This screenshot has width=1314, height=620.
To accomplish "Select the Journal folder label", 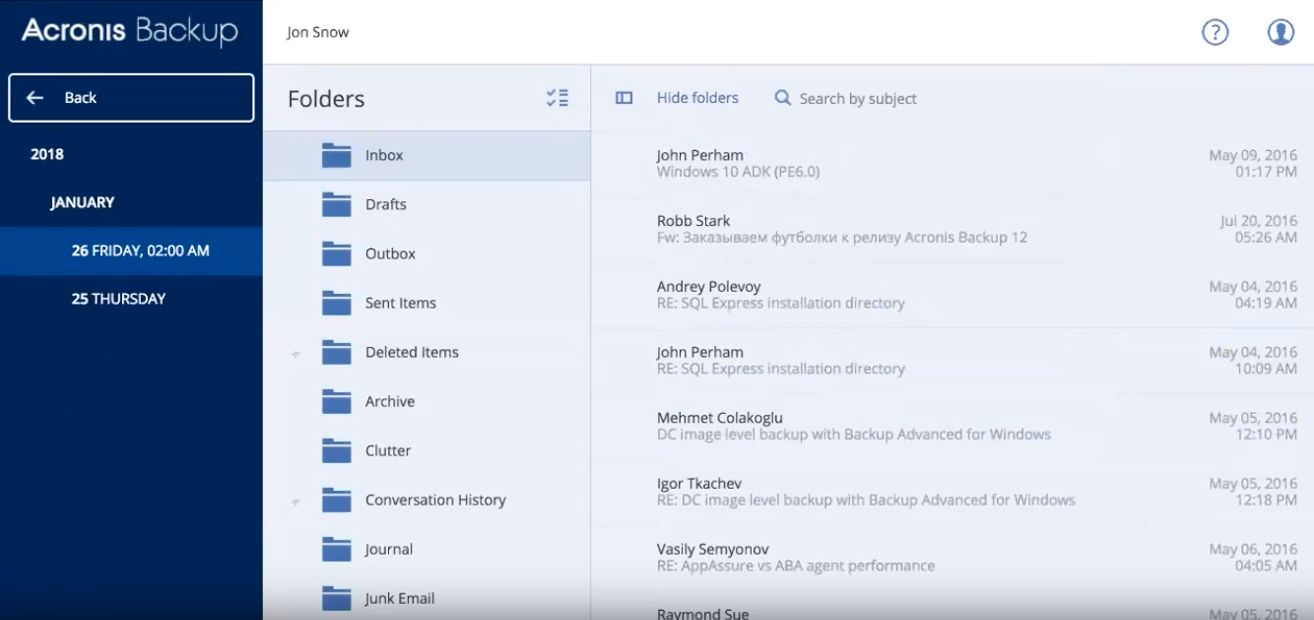I will point(389,549).
